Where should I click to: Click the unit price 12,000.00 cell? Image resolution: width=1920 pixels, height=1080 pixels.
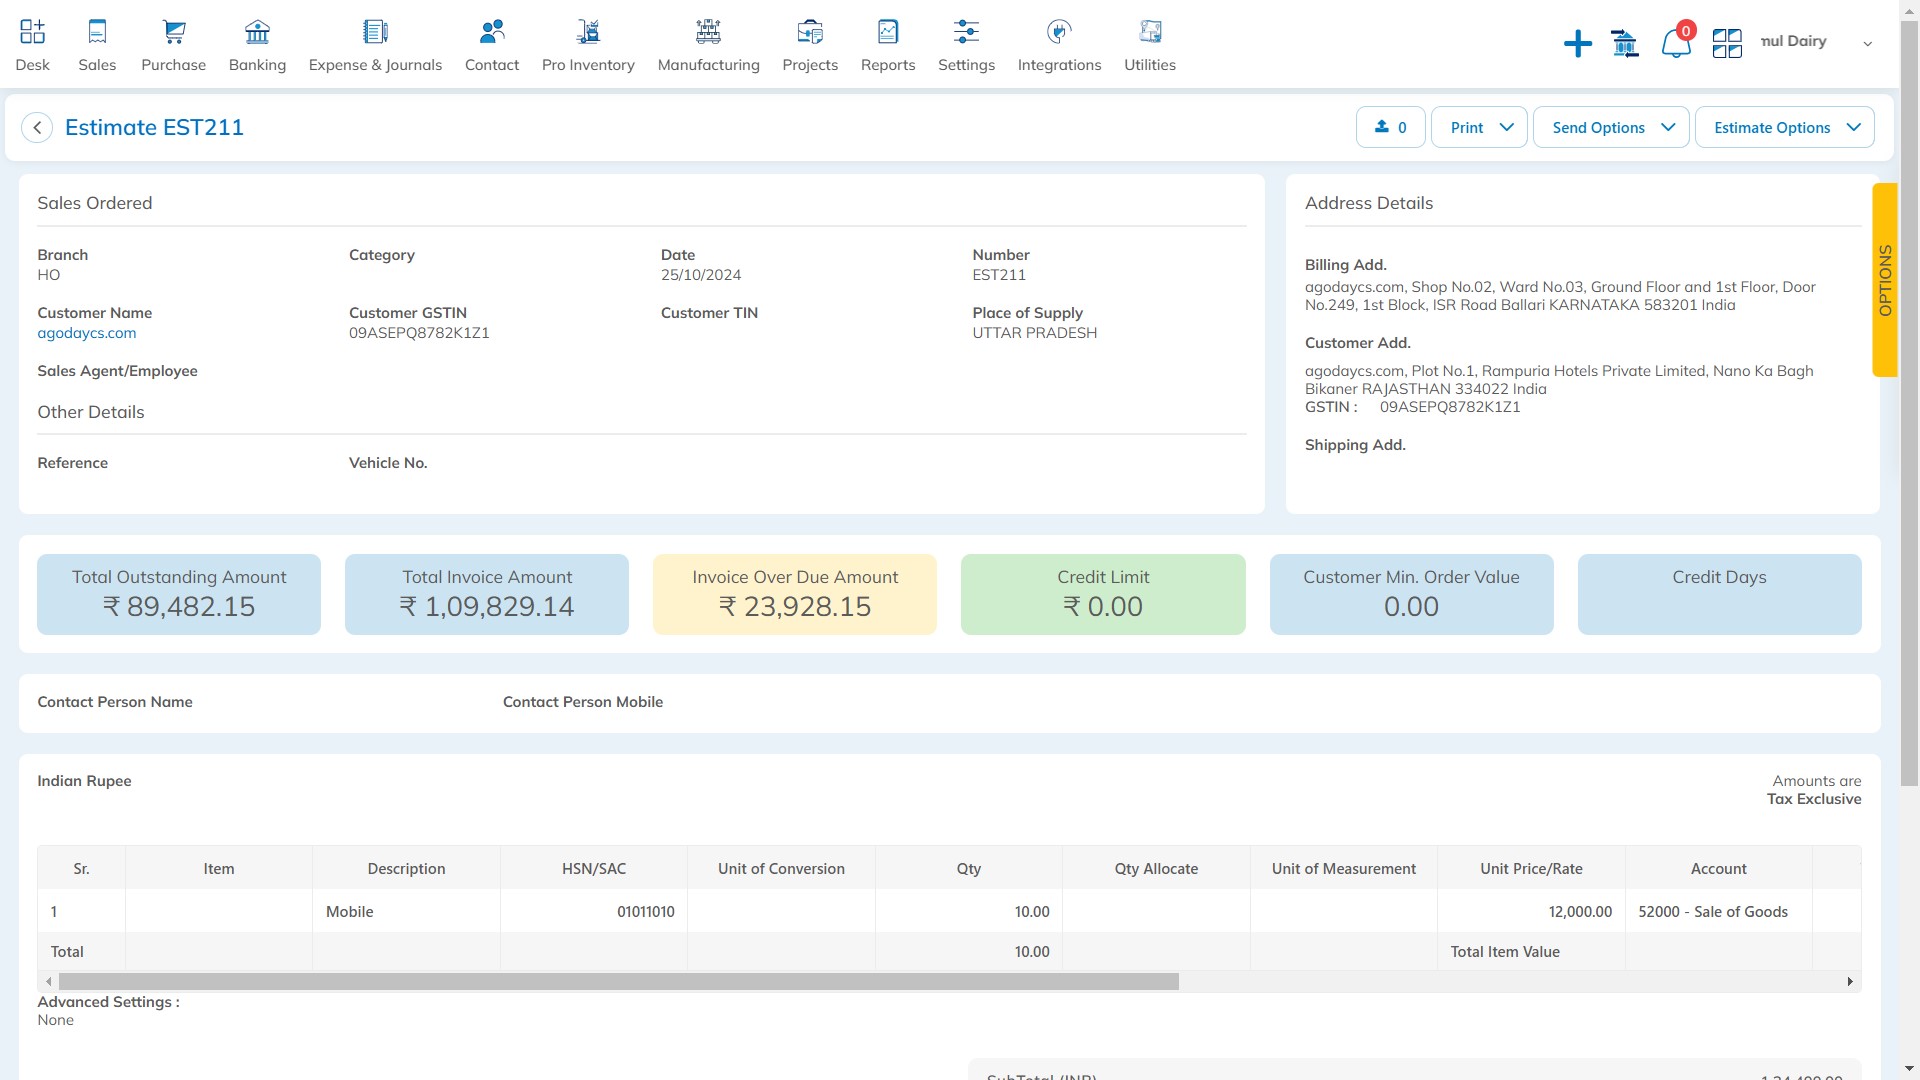pyautogui.click(x=1531, y=911)
